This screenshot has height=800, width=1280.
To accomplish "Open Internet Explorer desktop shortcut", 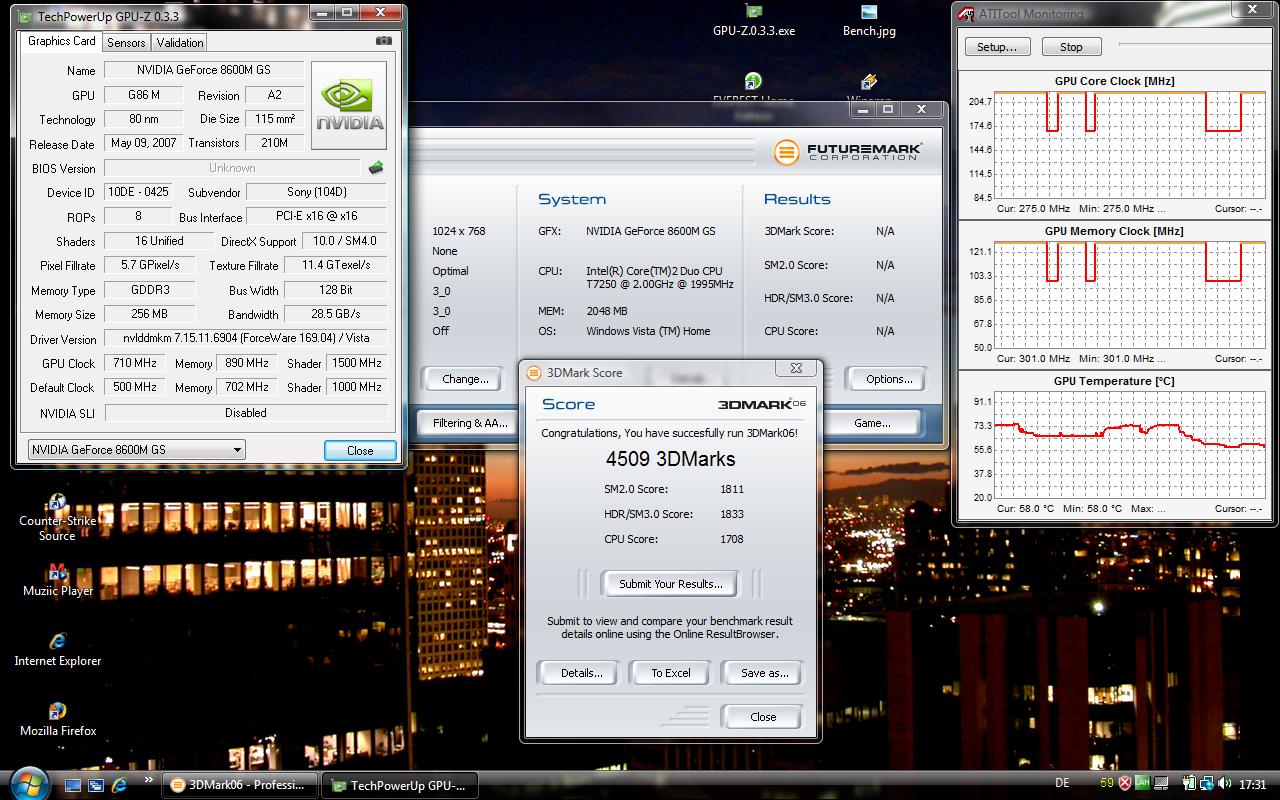I will point(57,649).
